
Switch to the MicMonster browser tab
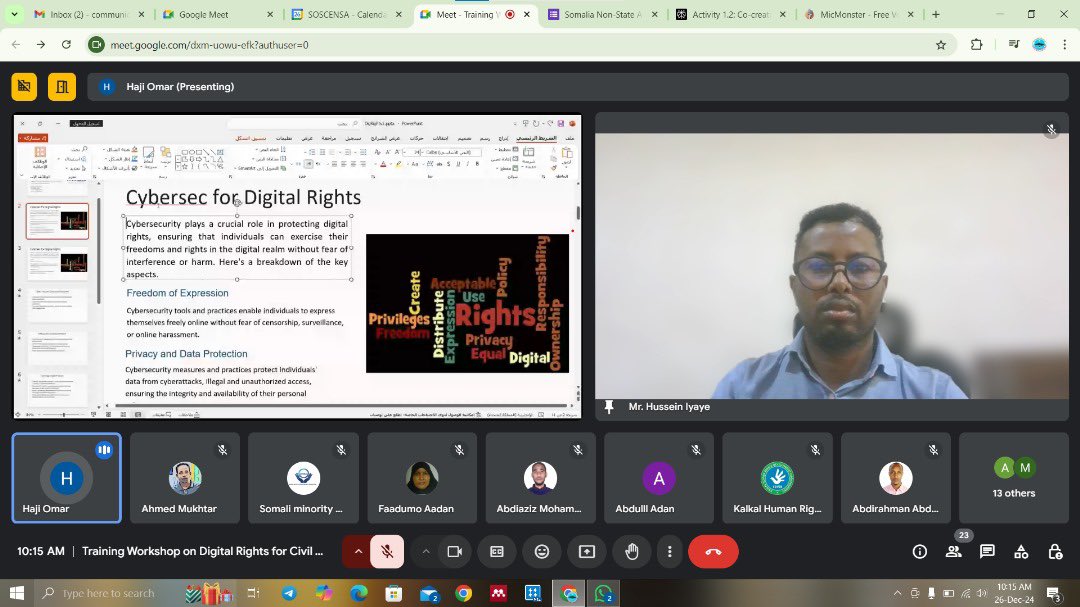(x=859, y=14)
